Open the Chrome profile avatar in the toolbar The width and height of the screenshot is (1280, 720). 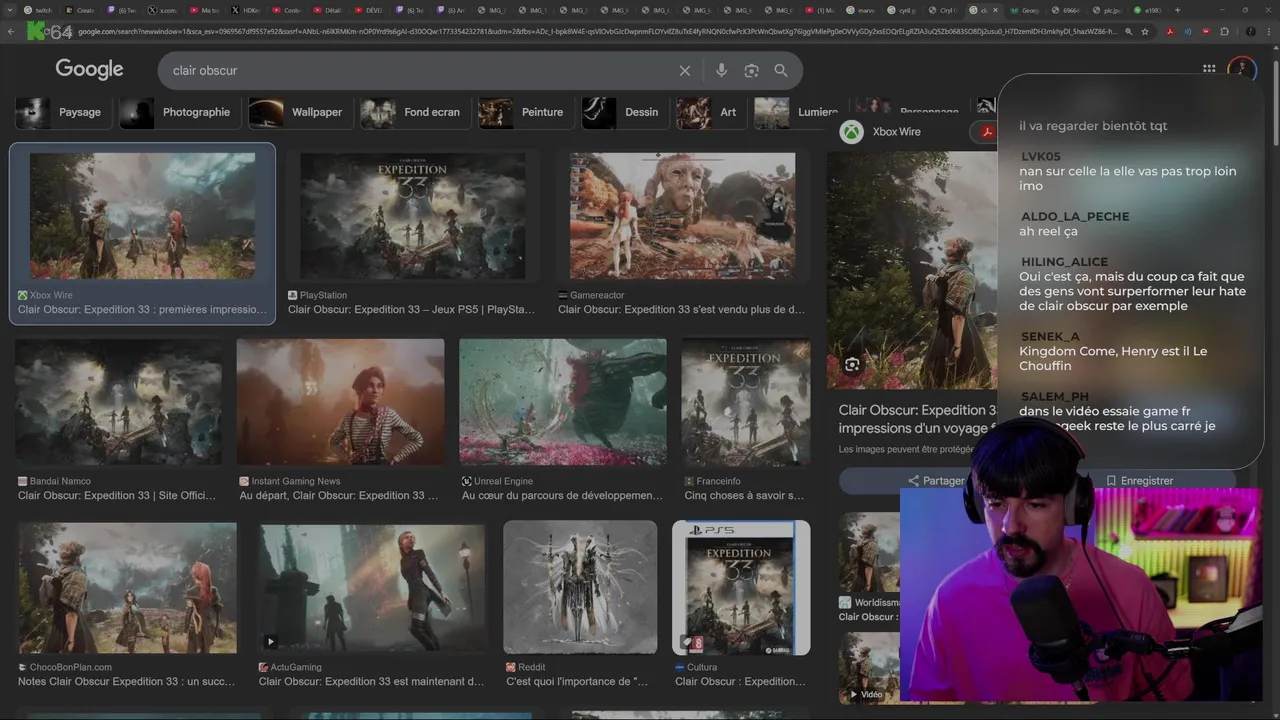1250,32
